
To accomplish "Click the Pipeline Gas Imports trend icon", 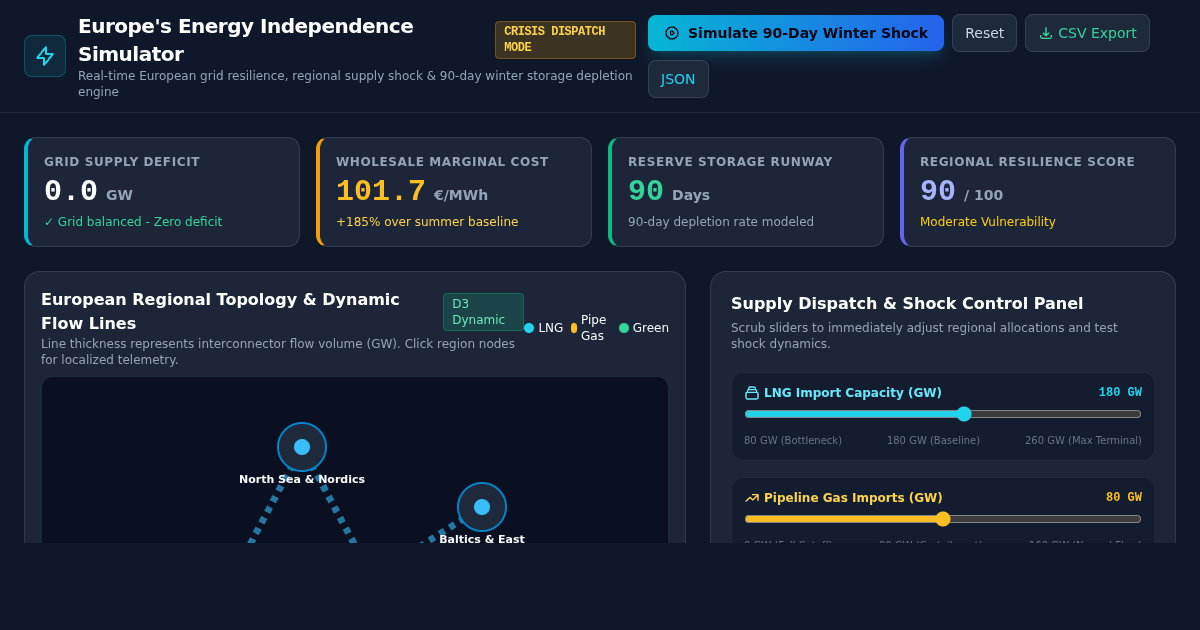I will pyautogui.click(x=752, y=498).
